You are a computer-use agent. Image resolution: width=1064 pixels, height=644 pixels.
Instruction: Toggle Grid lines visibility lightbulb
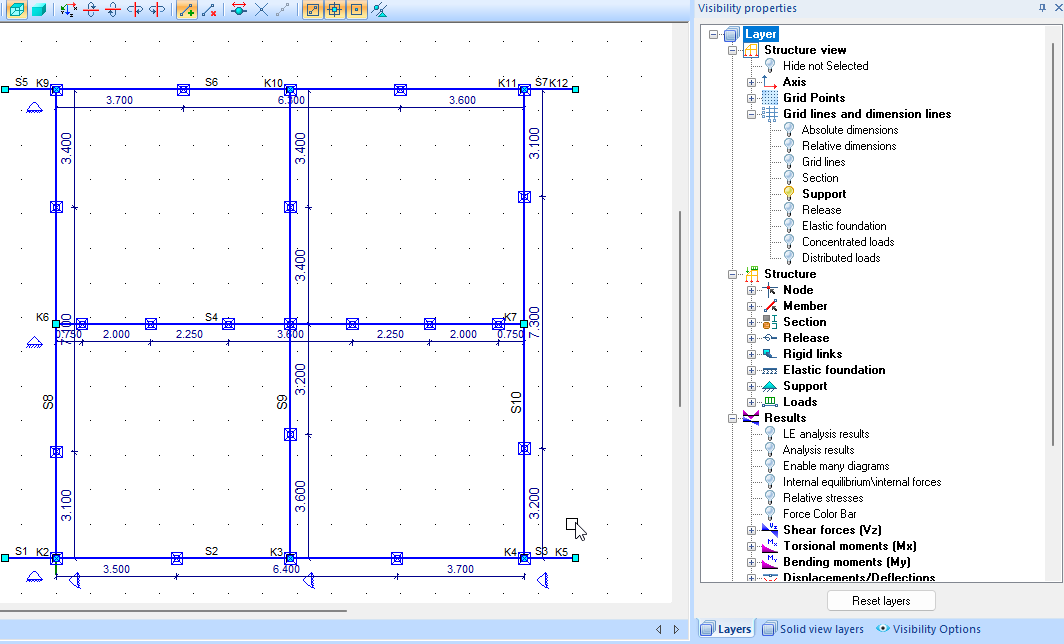click(789, 162)
